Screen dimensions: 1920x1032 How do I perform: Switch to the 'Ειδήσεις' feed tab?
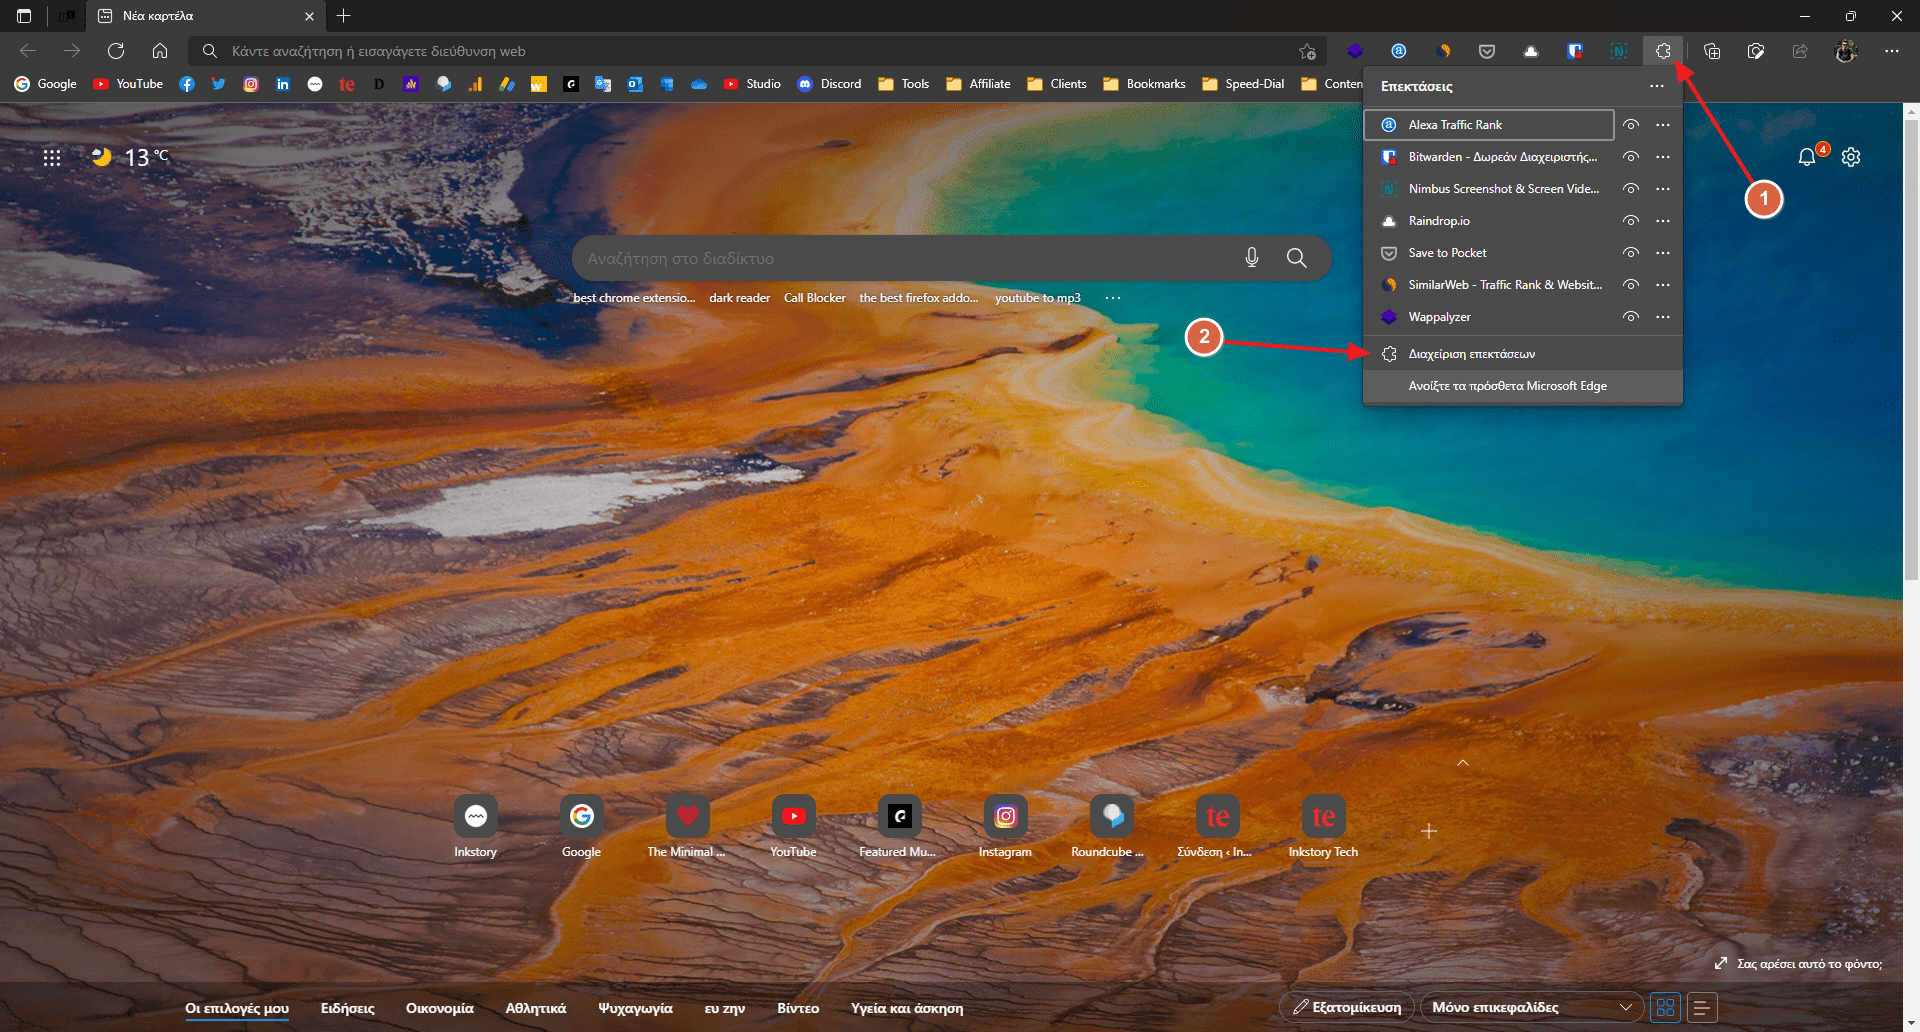[347, 1008]
